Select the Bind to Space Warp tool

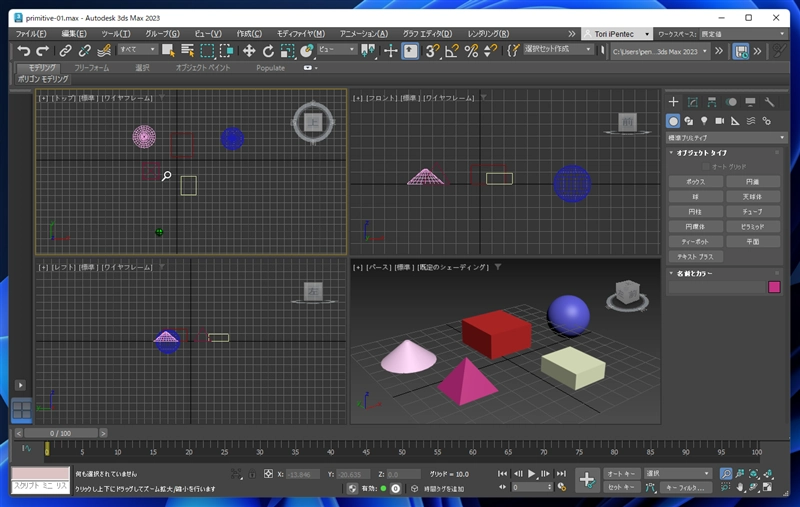point(104,50)
